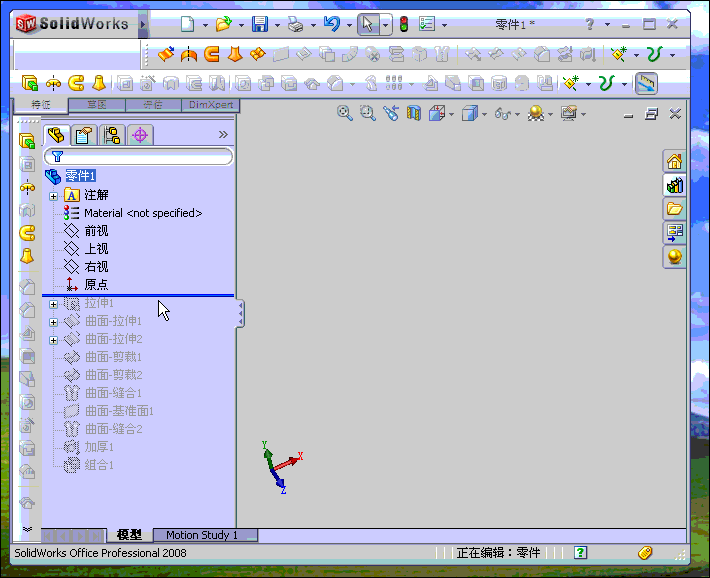Click the Section View icon
Image resolution: width=710 pixels, height=578 pixels.
[413, 113]
